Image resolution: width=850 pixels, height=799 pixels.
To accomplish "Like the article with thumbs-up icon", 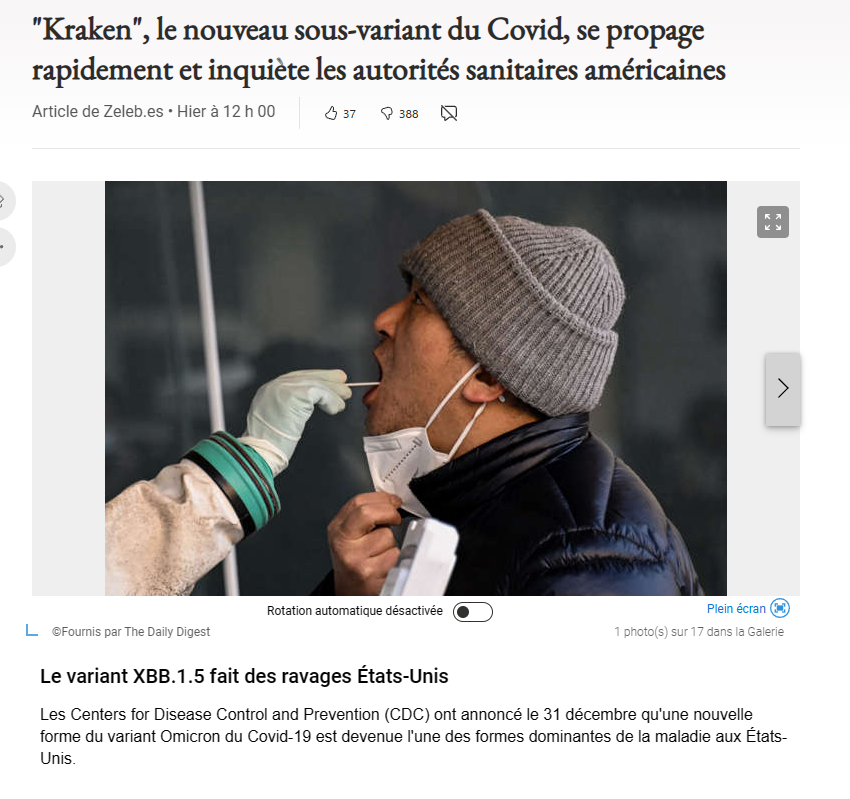I will pyautogui.click(x=331, y=113).
